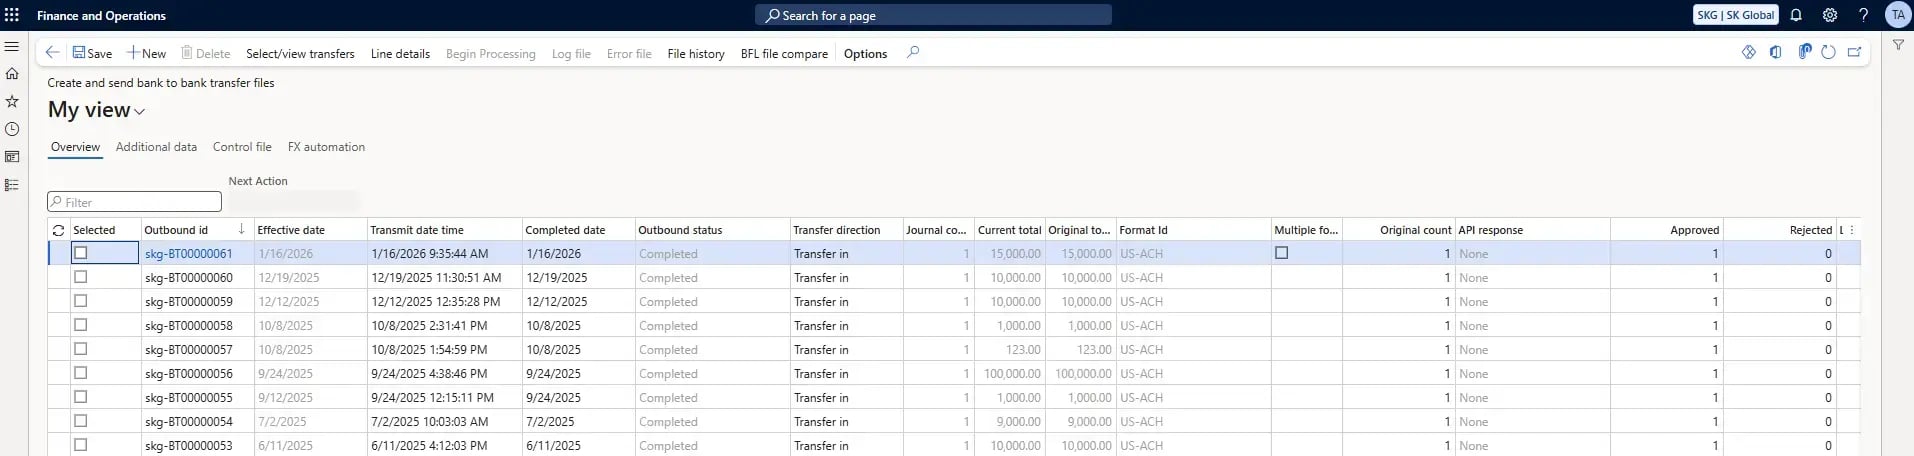This screenshot has width=1914, height=456.
Task: Check the Selected box for skg-BT00000060
Action: (81, 277)
